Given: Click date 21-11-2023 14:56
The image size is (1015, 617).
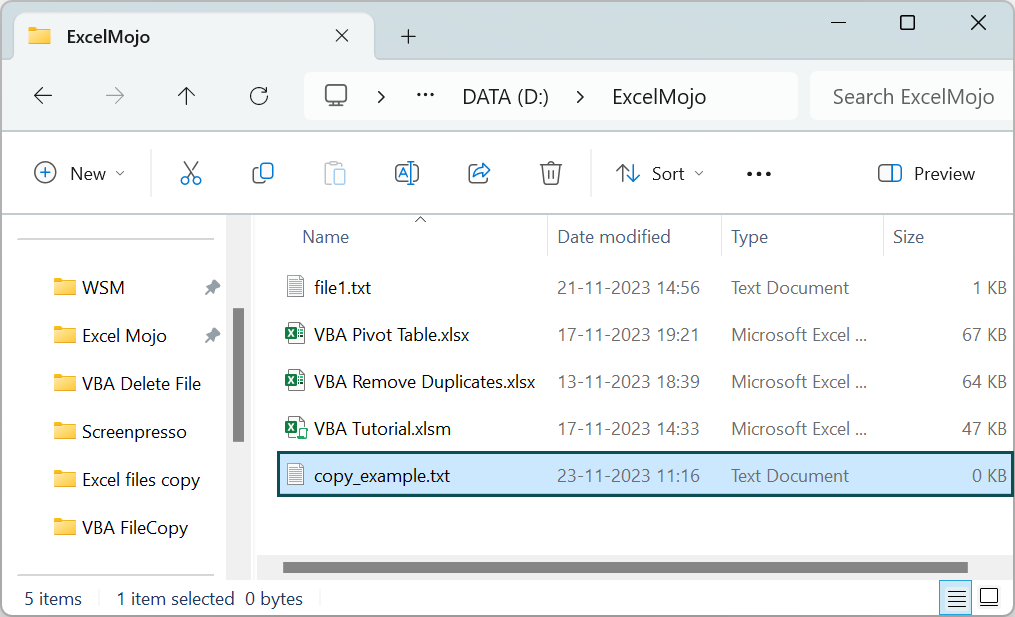Looking at the screenshot, I should pyautogui.click(x=628, y=287).
